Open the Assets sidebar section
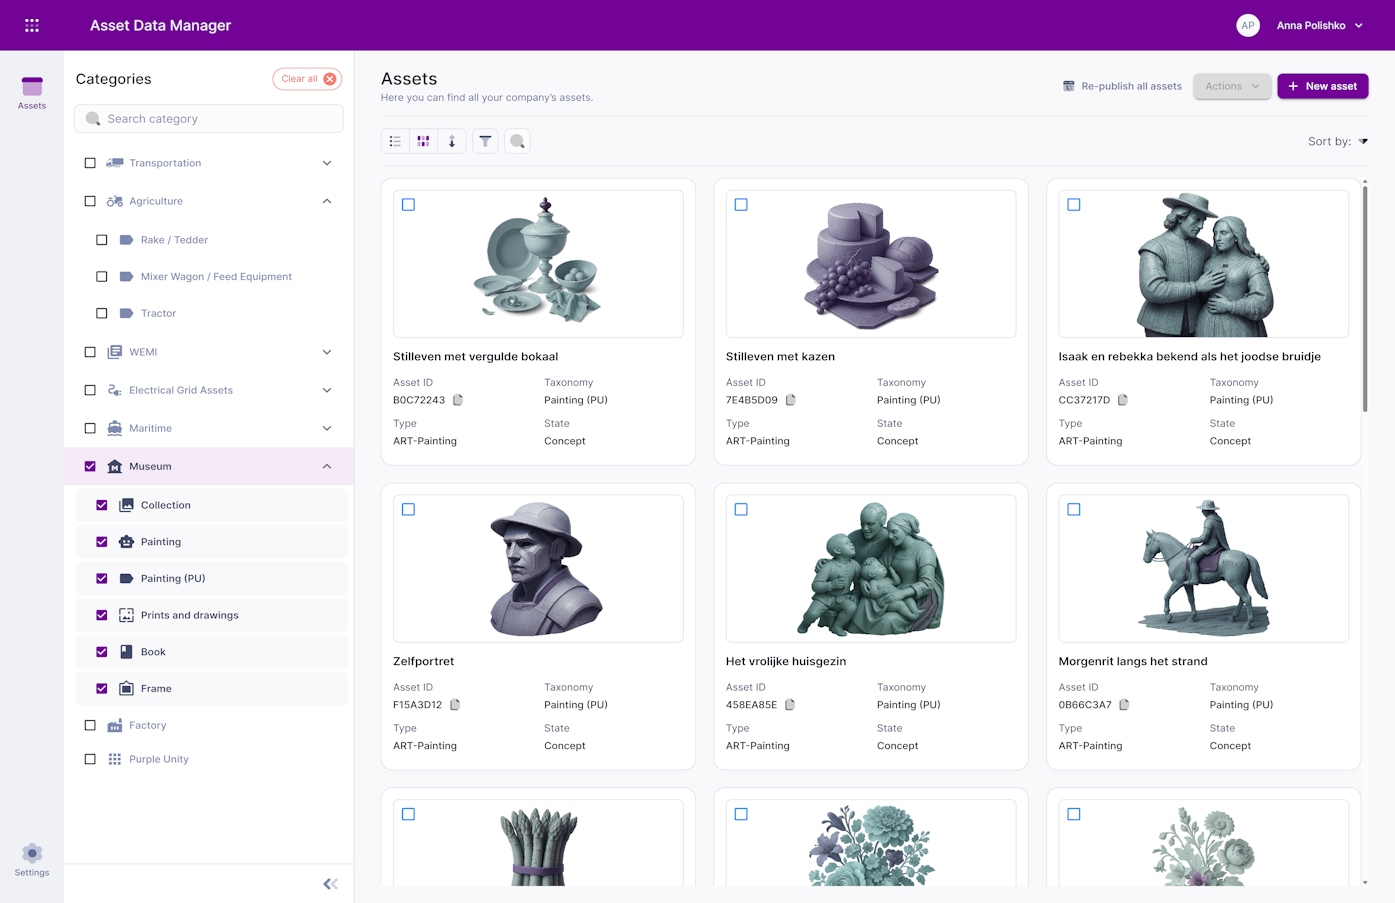 click(32, 93)
